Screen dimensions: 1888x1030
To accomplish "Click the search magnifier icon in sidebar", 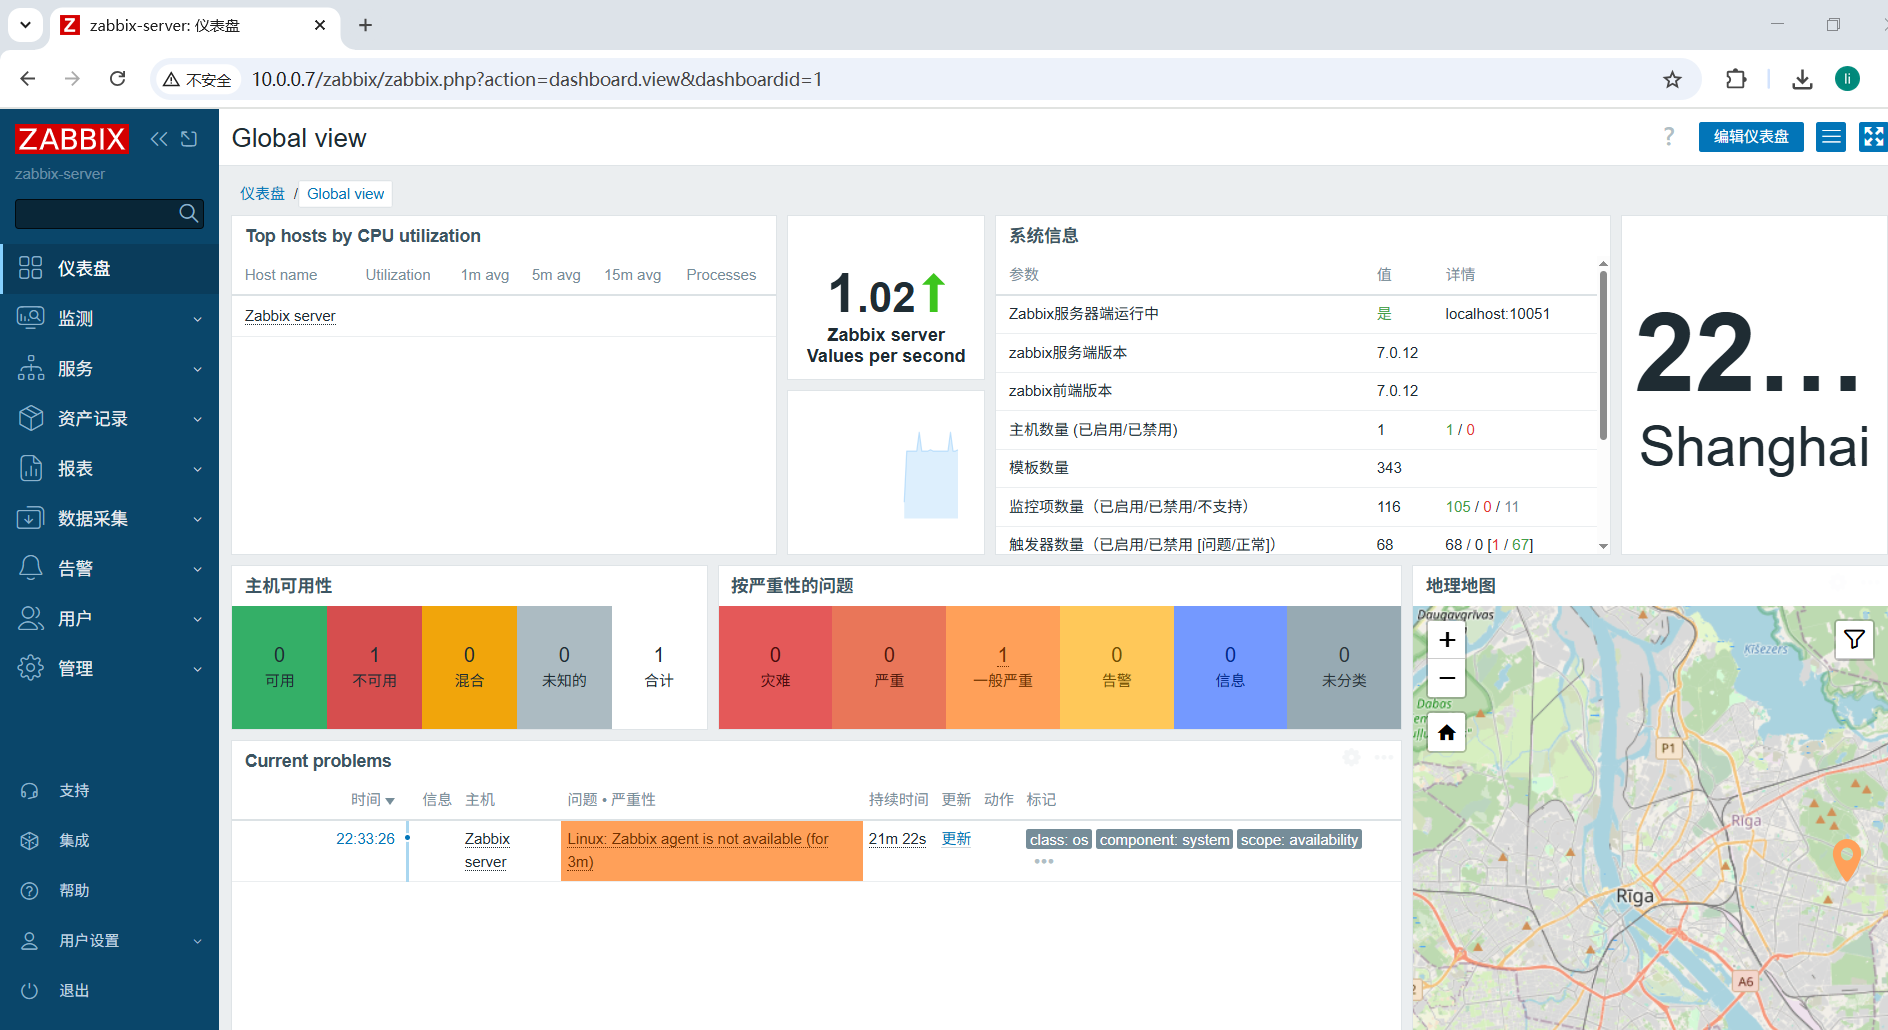I will click(x=188, y=213).
